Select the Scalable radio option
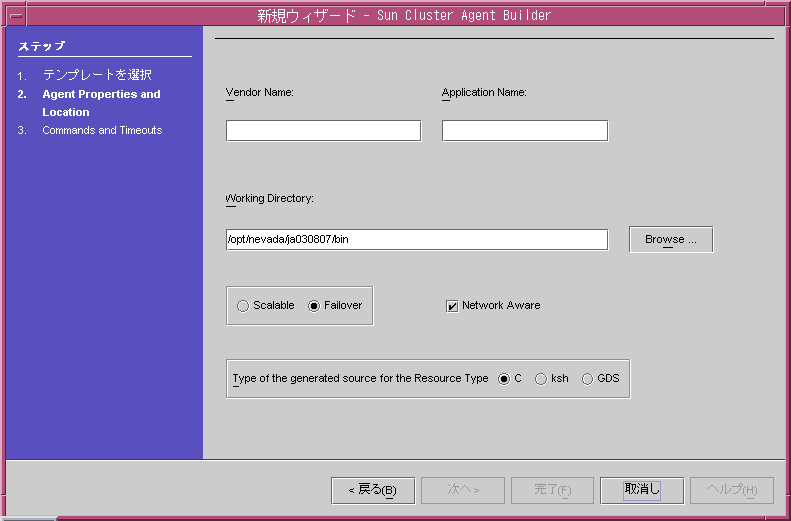Viewport: 791px width, 521px height. tap(265, 306)
